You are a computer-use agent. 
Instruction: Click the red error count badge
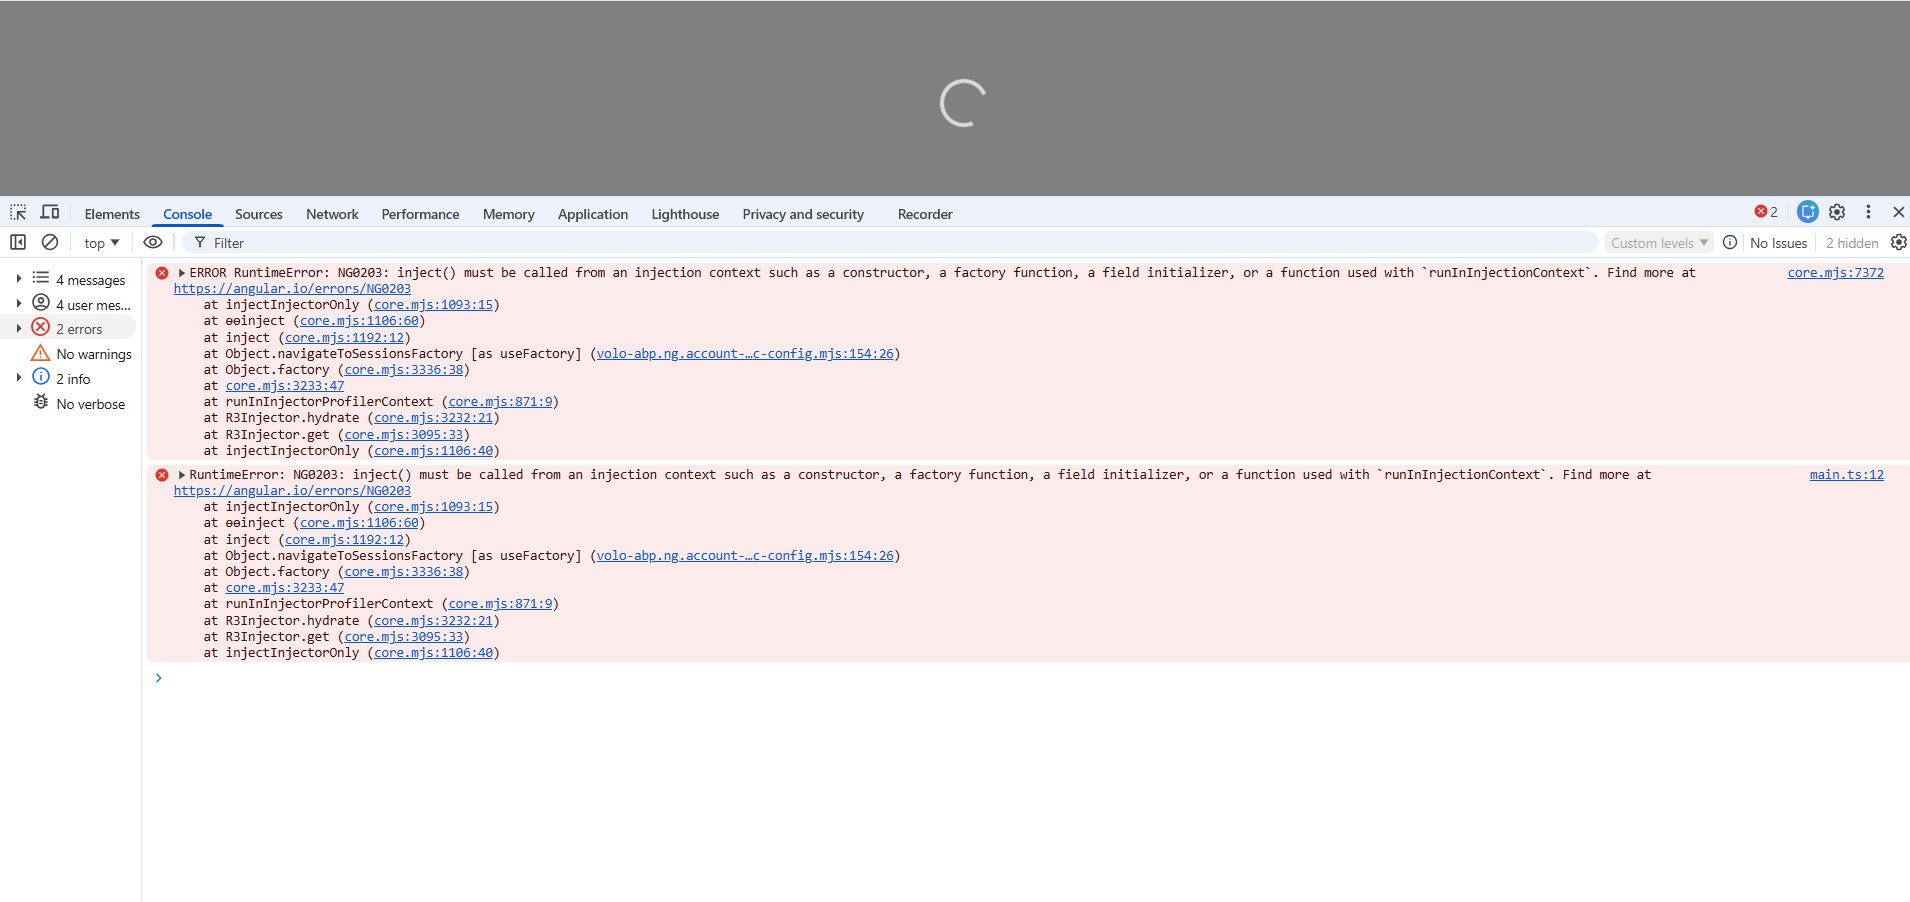coord(1766,212)
